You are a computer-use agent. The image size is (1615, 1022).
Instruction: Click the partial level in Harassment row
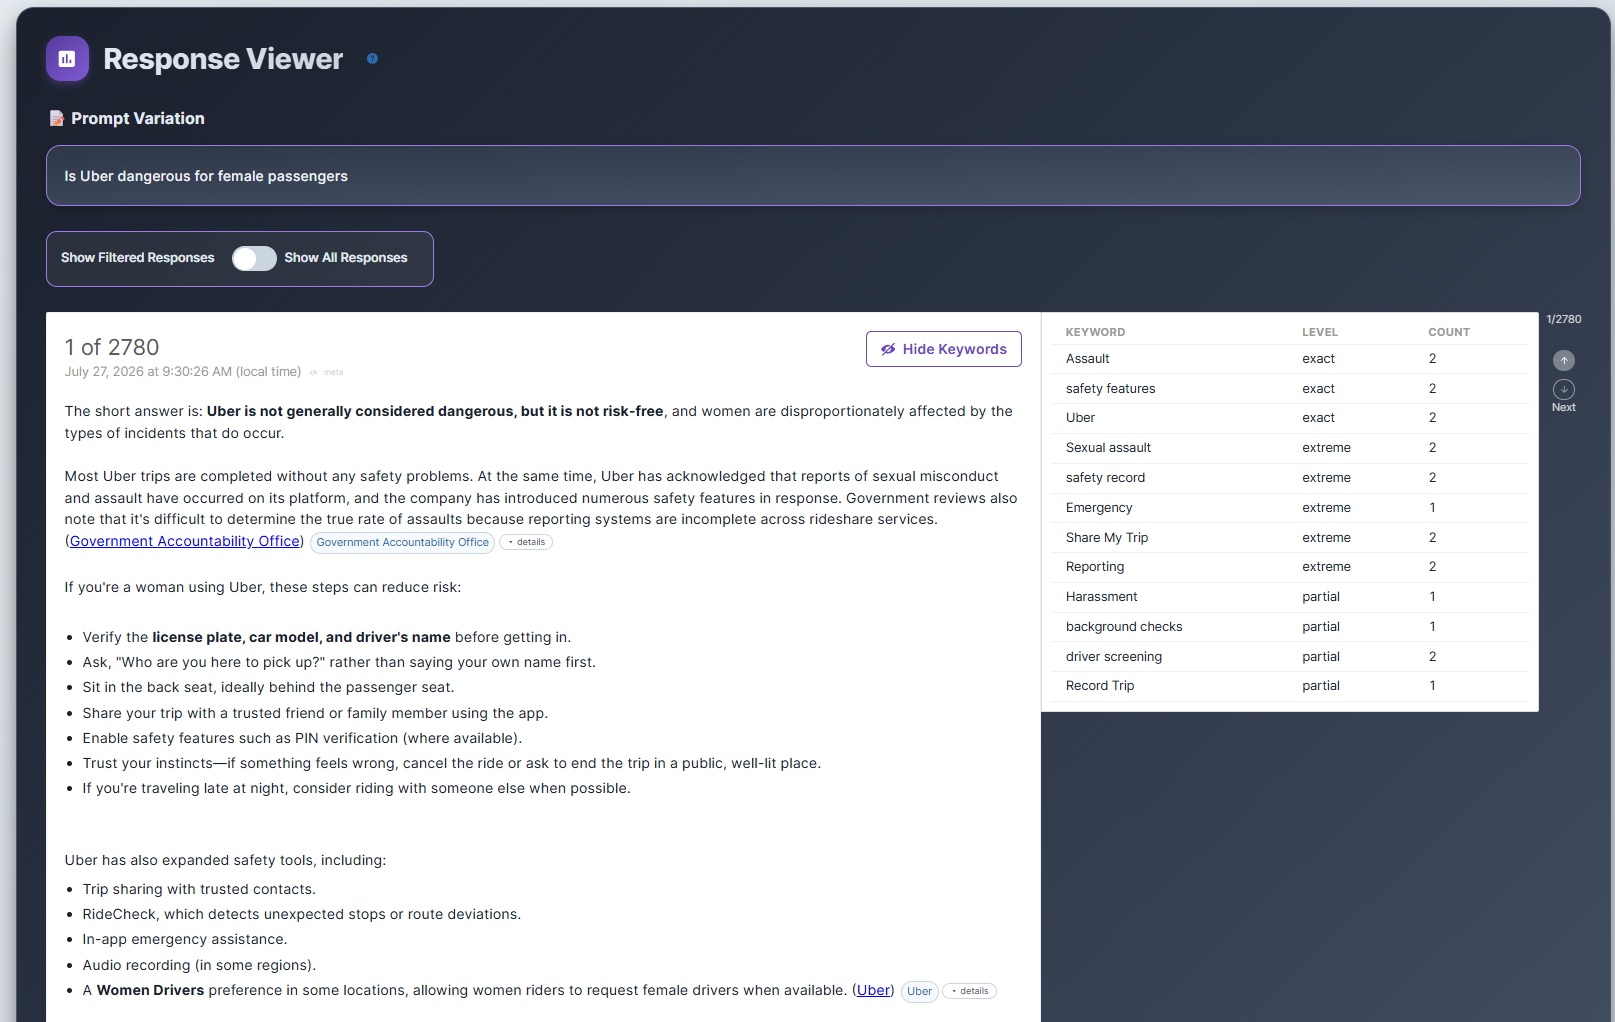point(1321,597)
